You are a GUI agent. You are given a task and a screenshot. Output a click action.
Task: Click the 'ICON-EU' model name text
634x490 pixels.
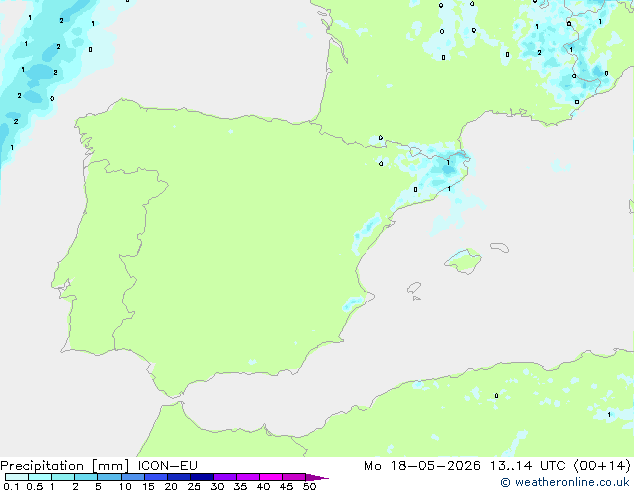point(167,466)
